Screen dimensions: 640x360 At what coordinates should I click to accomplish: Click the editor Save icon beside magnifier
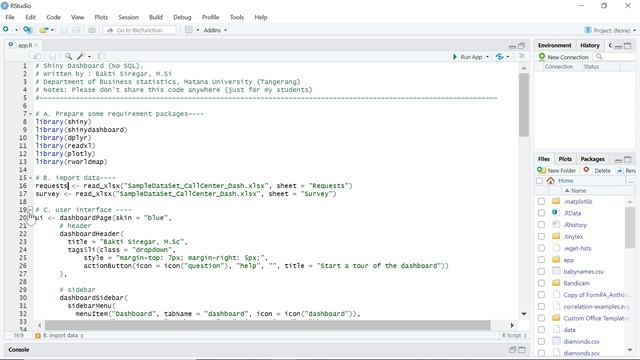pos(52,56)
